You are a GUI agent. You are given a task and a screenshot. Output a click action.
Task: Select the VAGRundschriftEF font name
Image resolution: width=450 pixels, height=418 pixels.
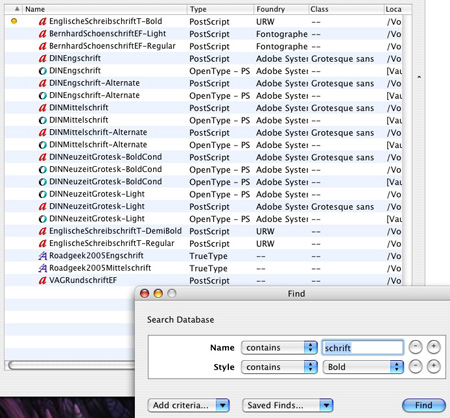point(83,280)
